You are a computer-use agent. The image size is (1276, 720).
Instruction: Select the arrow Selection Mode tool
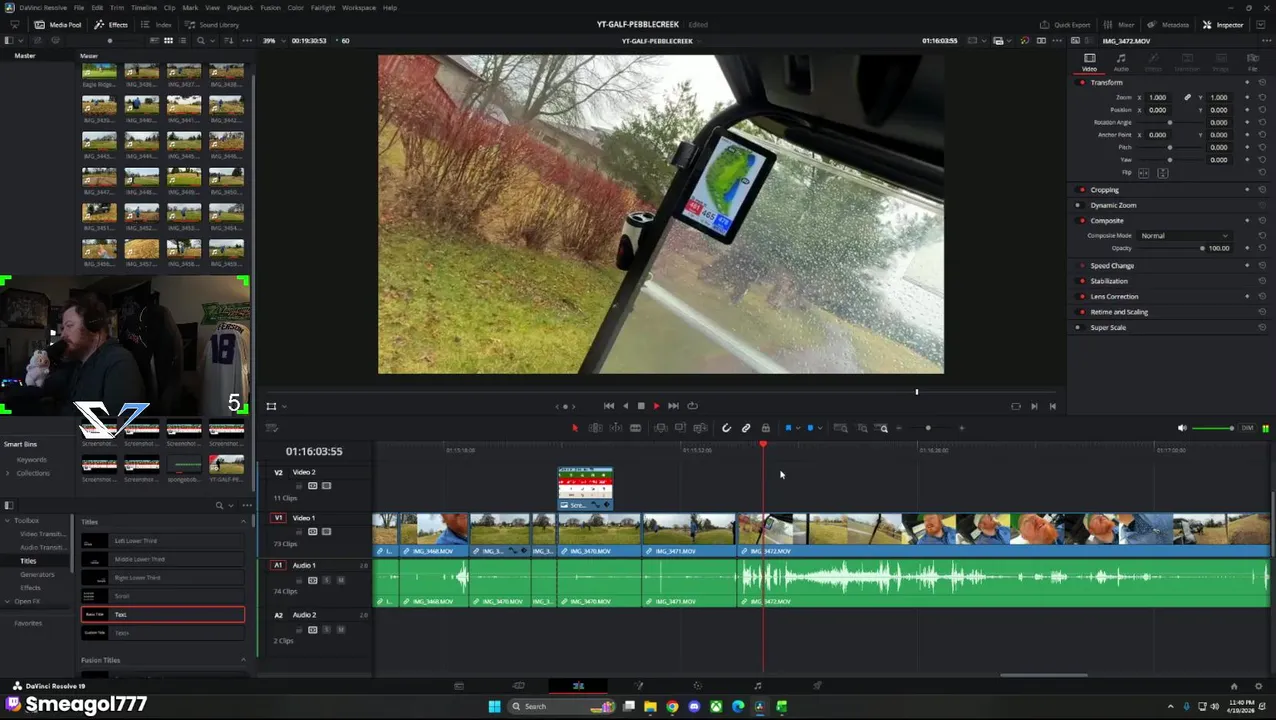(575, 428)
